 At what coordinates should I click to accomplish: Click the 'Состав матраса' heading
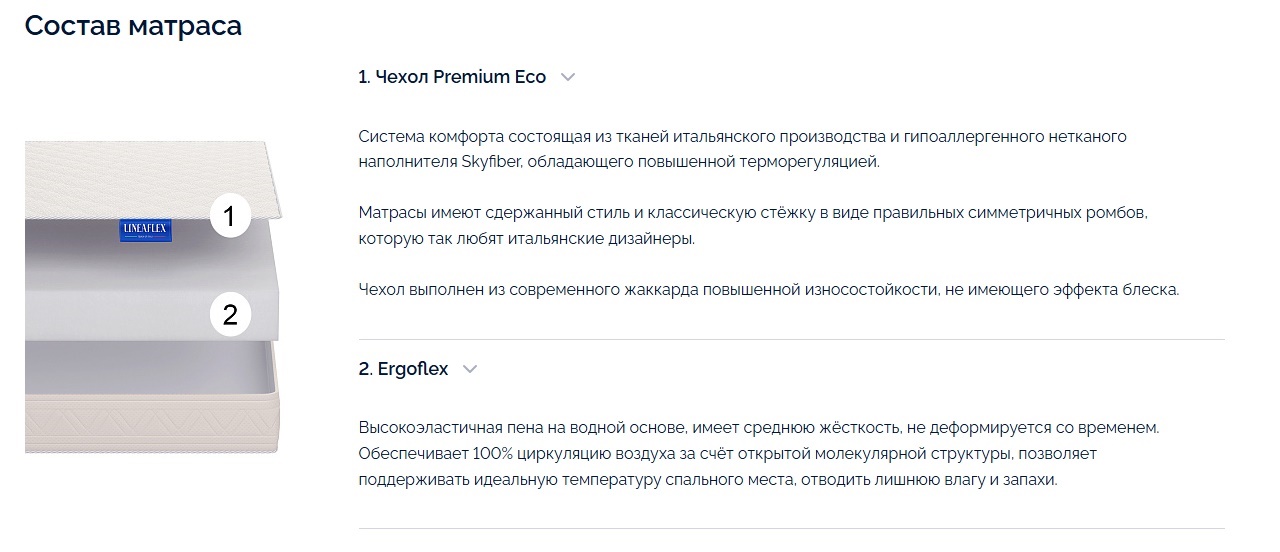[x=133, y=25]
